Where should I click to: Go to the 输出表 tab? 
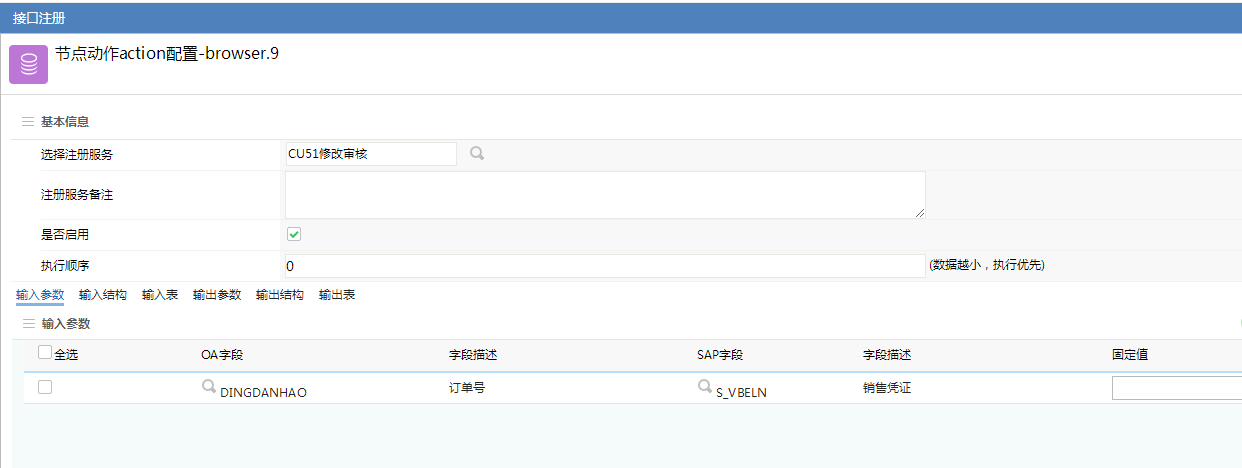click(337, 295)
